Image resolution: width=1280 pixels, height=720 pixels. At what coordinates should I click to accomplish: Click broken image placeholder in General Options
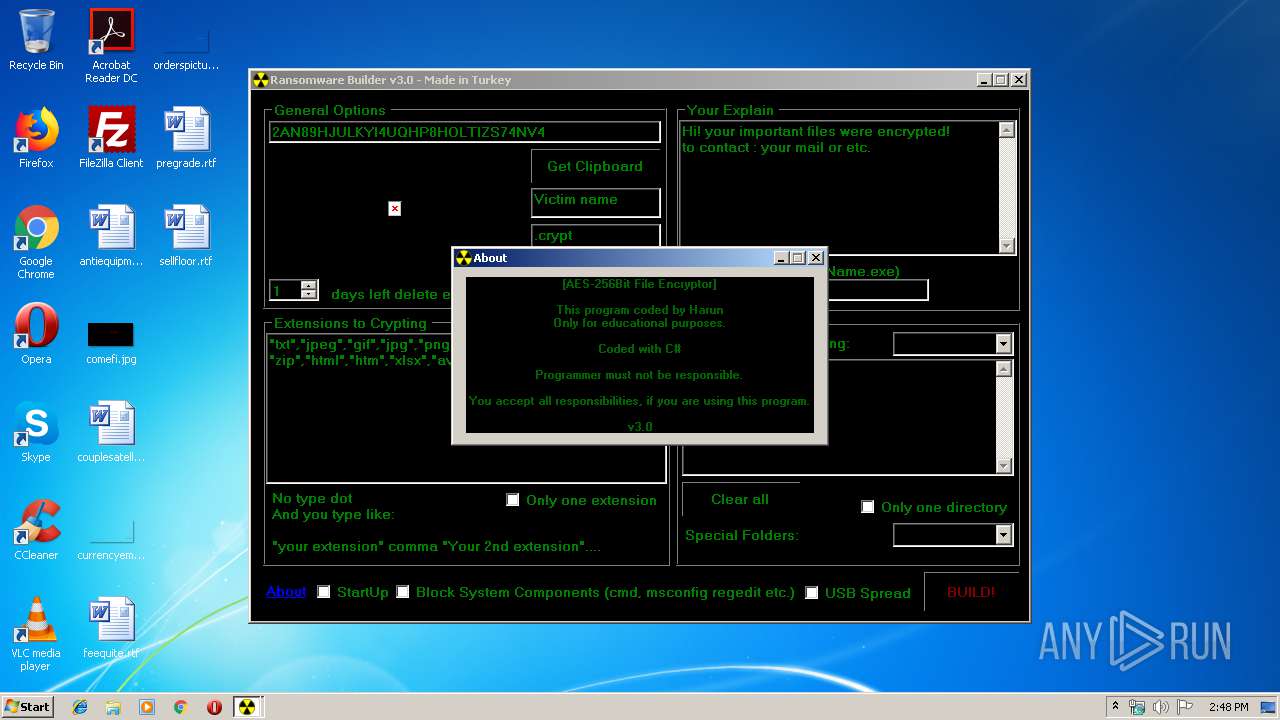pyautogui.click(x=395, y=208)
